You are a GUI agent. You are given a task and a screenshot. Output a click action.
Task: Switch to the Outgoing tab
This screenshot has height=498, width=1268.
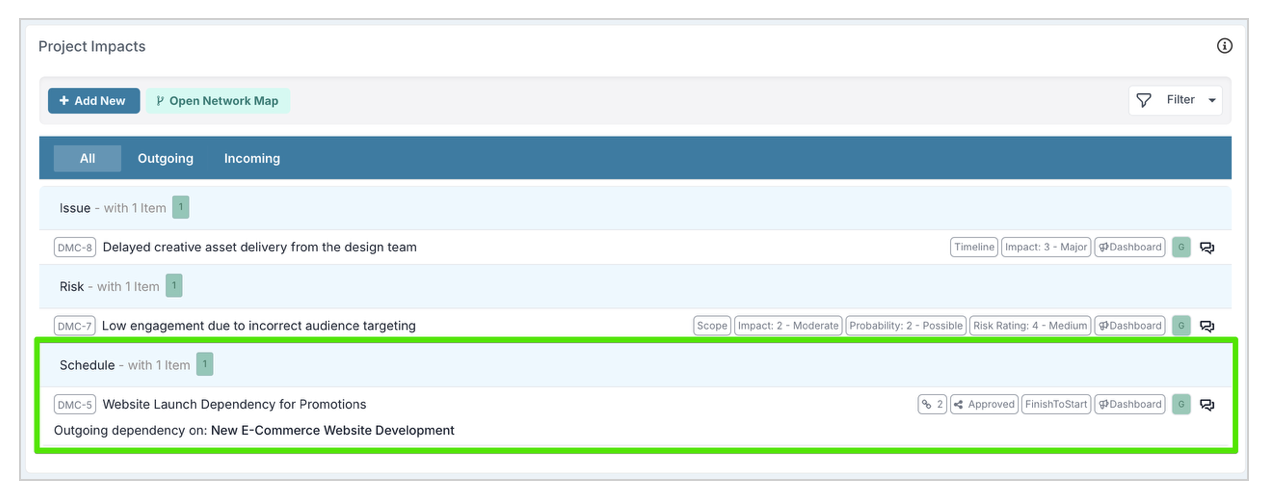[x=165, y=158]
